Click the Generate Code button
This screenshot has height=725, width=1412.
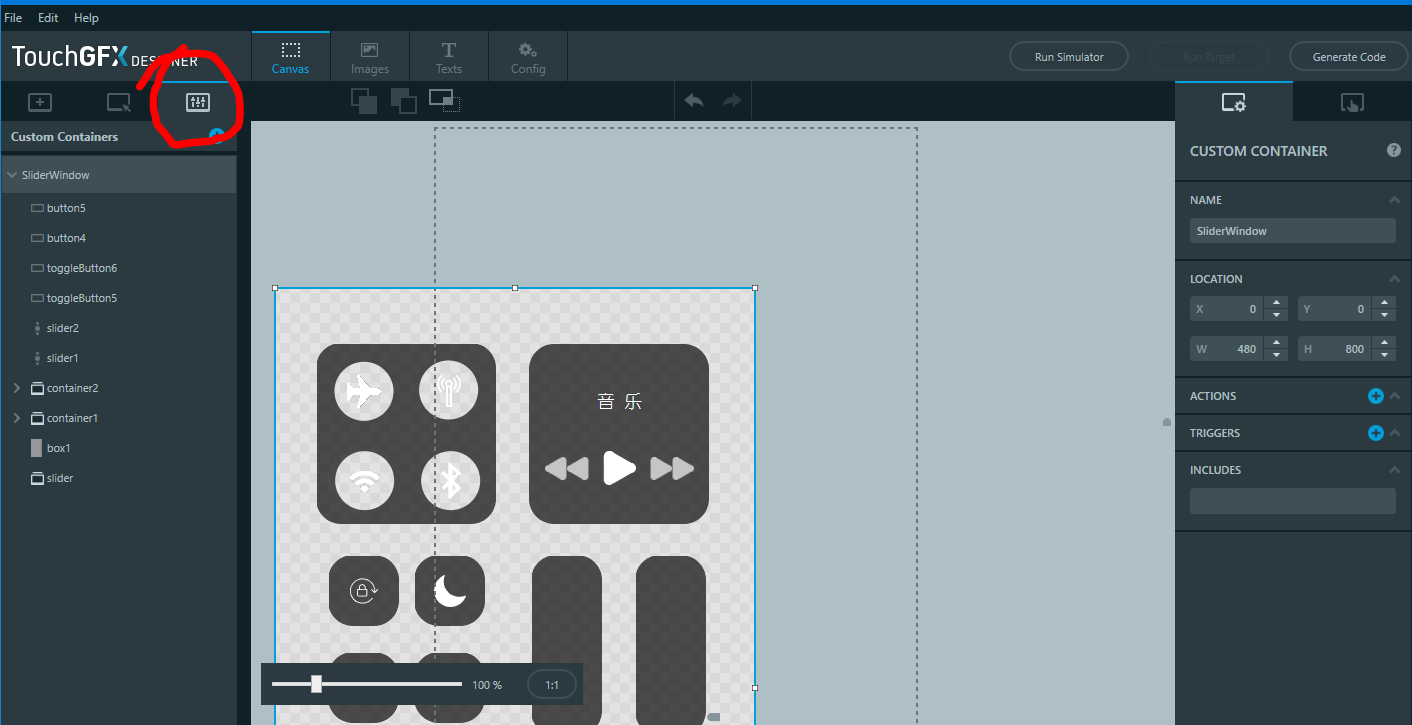(x=1348, y=56)
